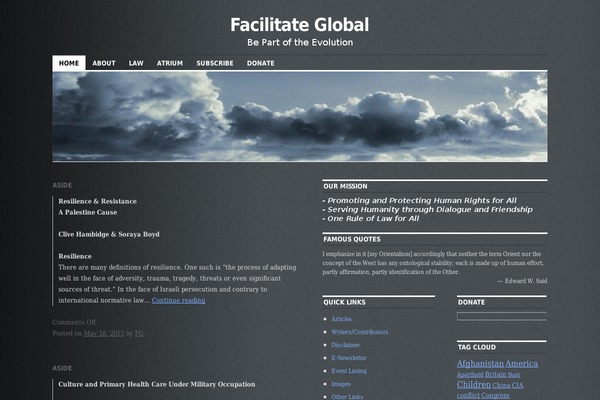Click the 'Our Mission' widget heading
The width and height of the screenshot is (600, 400).
[345, 186]
